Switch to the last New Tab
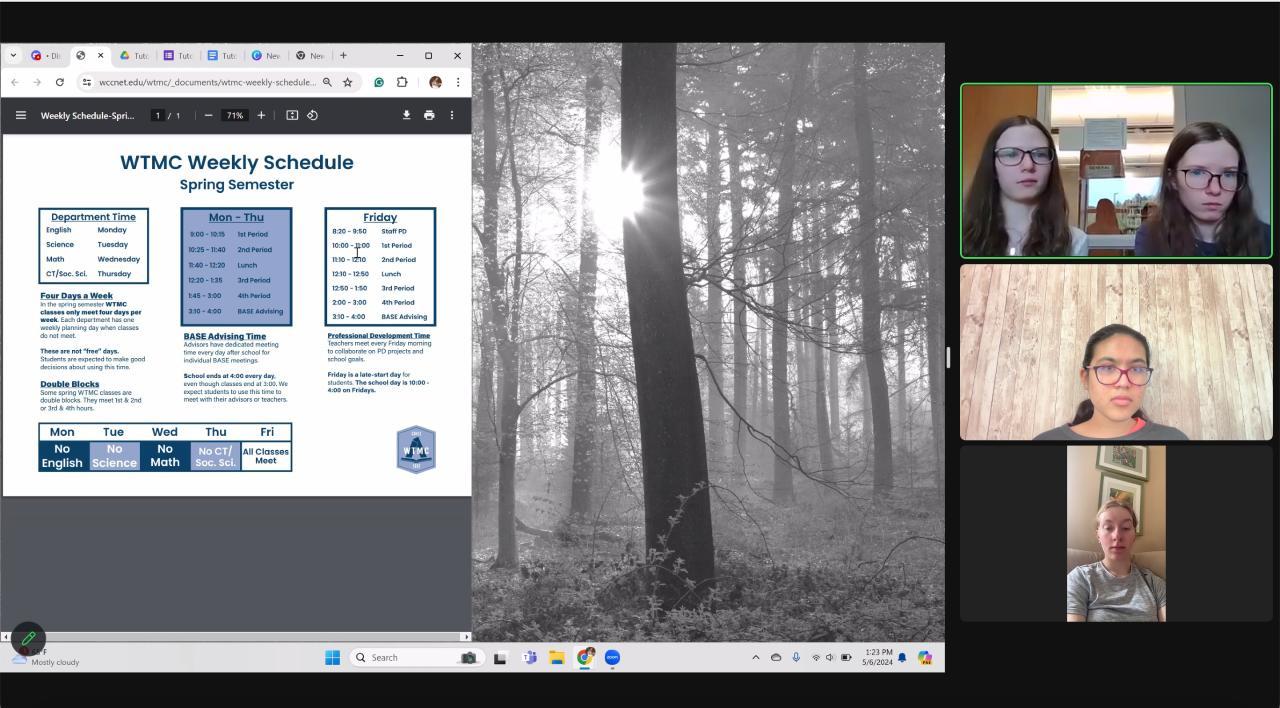 pos(310,55)
